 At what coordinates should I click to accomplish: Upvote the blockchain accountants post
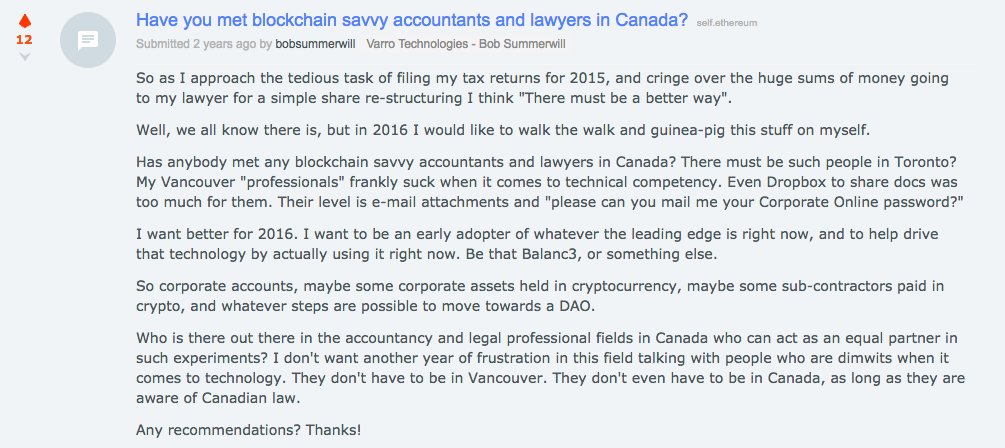25,21
